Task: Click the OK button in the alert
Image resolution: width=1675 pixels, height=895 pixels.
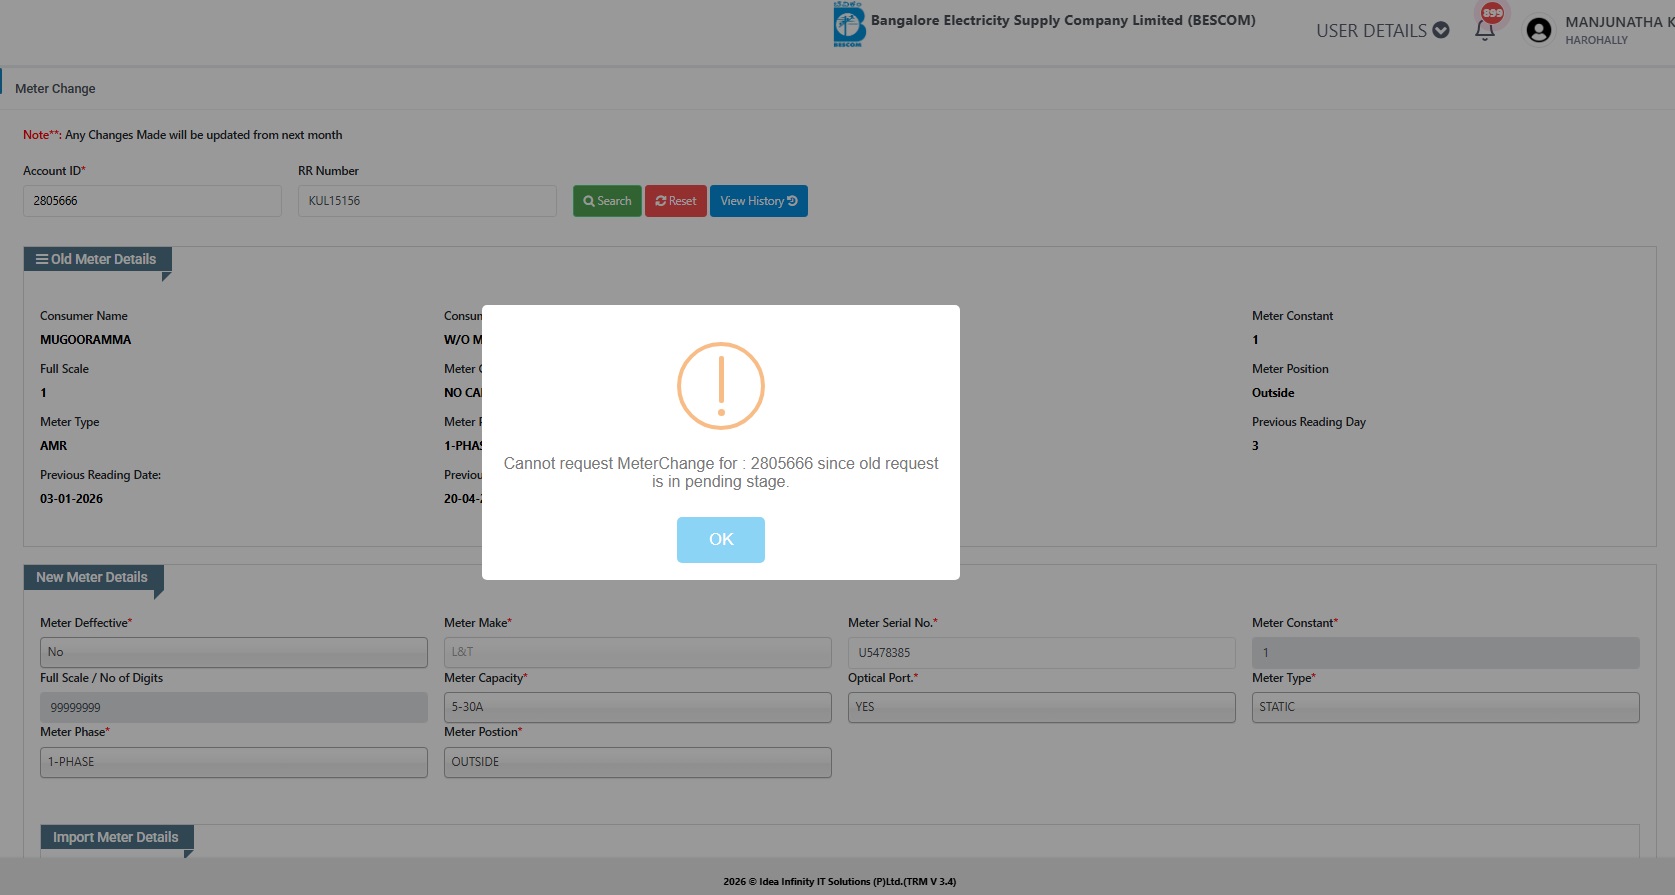Action: (720, 540)
